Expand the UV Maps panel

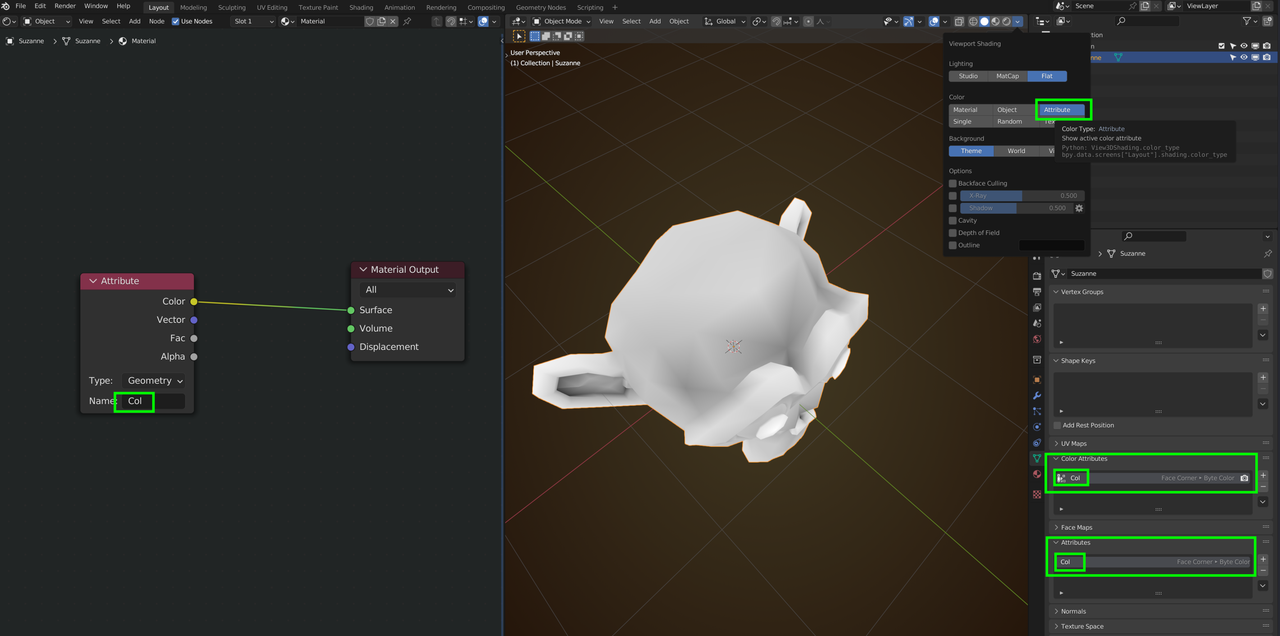pos(1074,443)
